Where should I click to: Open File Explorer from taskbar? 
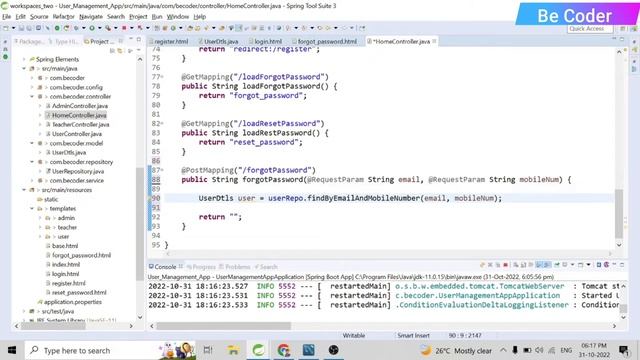[x=233, y=350]
